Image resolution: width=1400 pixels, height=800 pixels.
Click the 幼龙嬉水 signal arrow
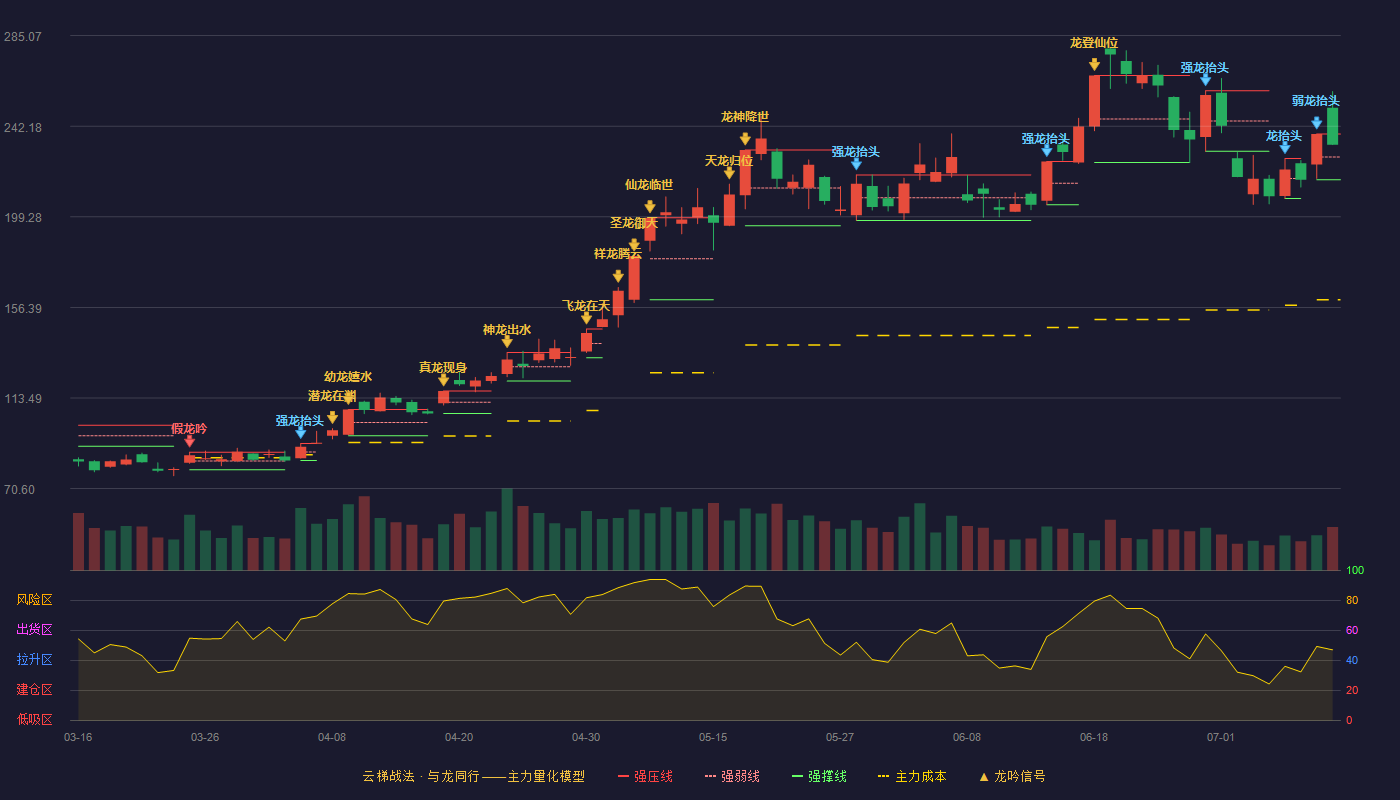pyautogui.click(x=348, y=397)
